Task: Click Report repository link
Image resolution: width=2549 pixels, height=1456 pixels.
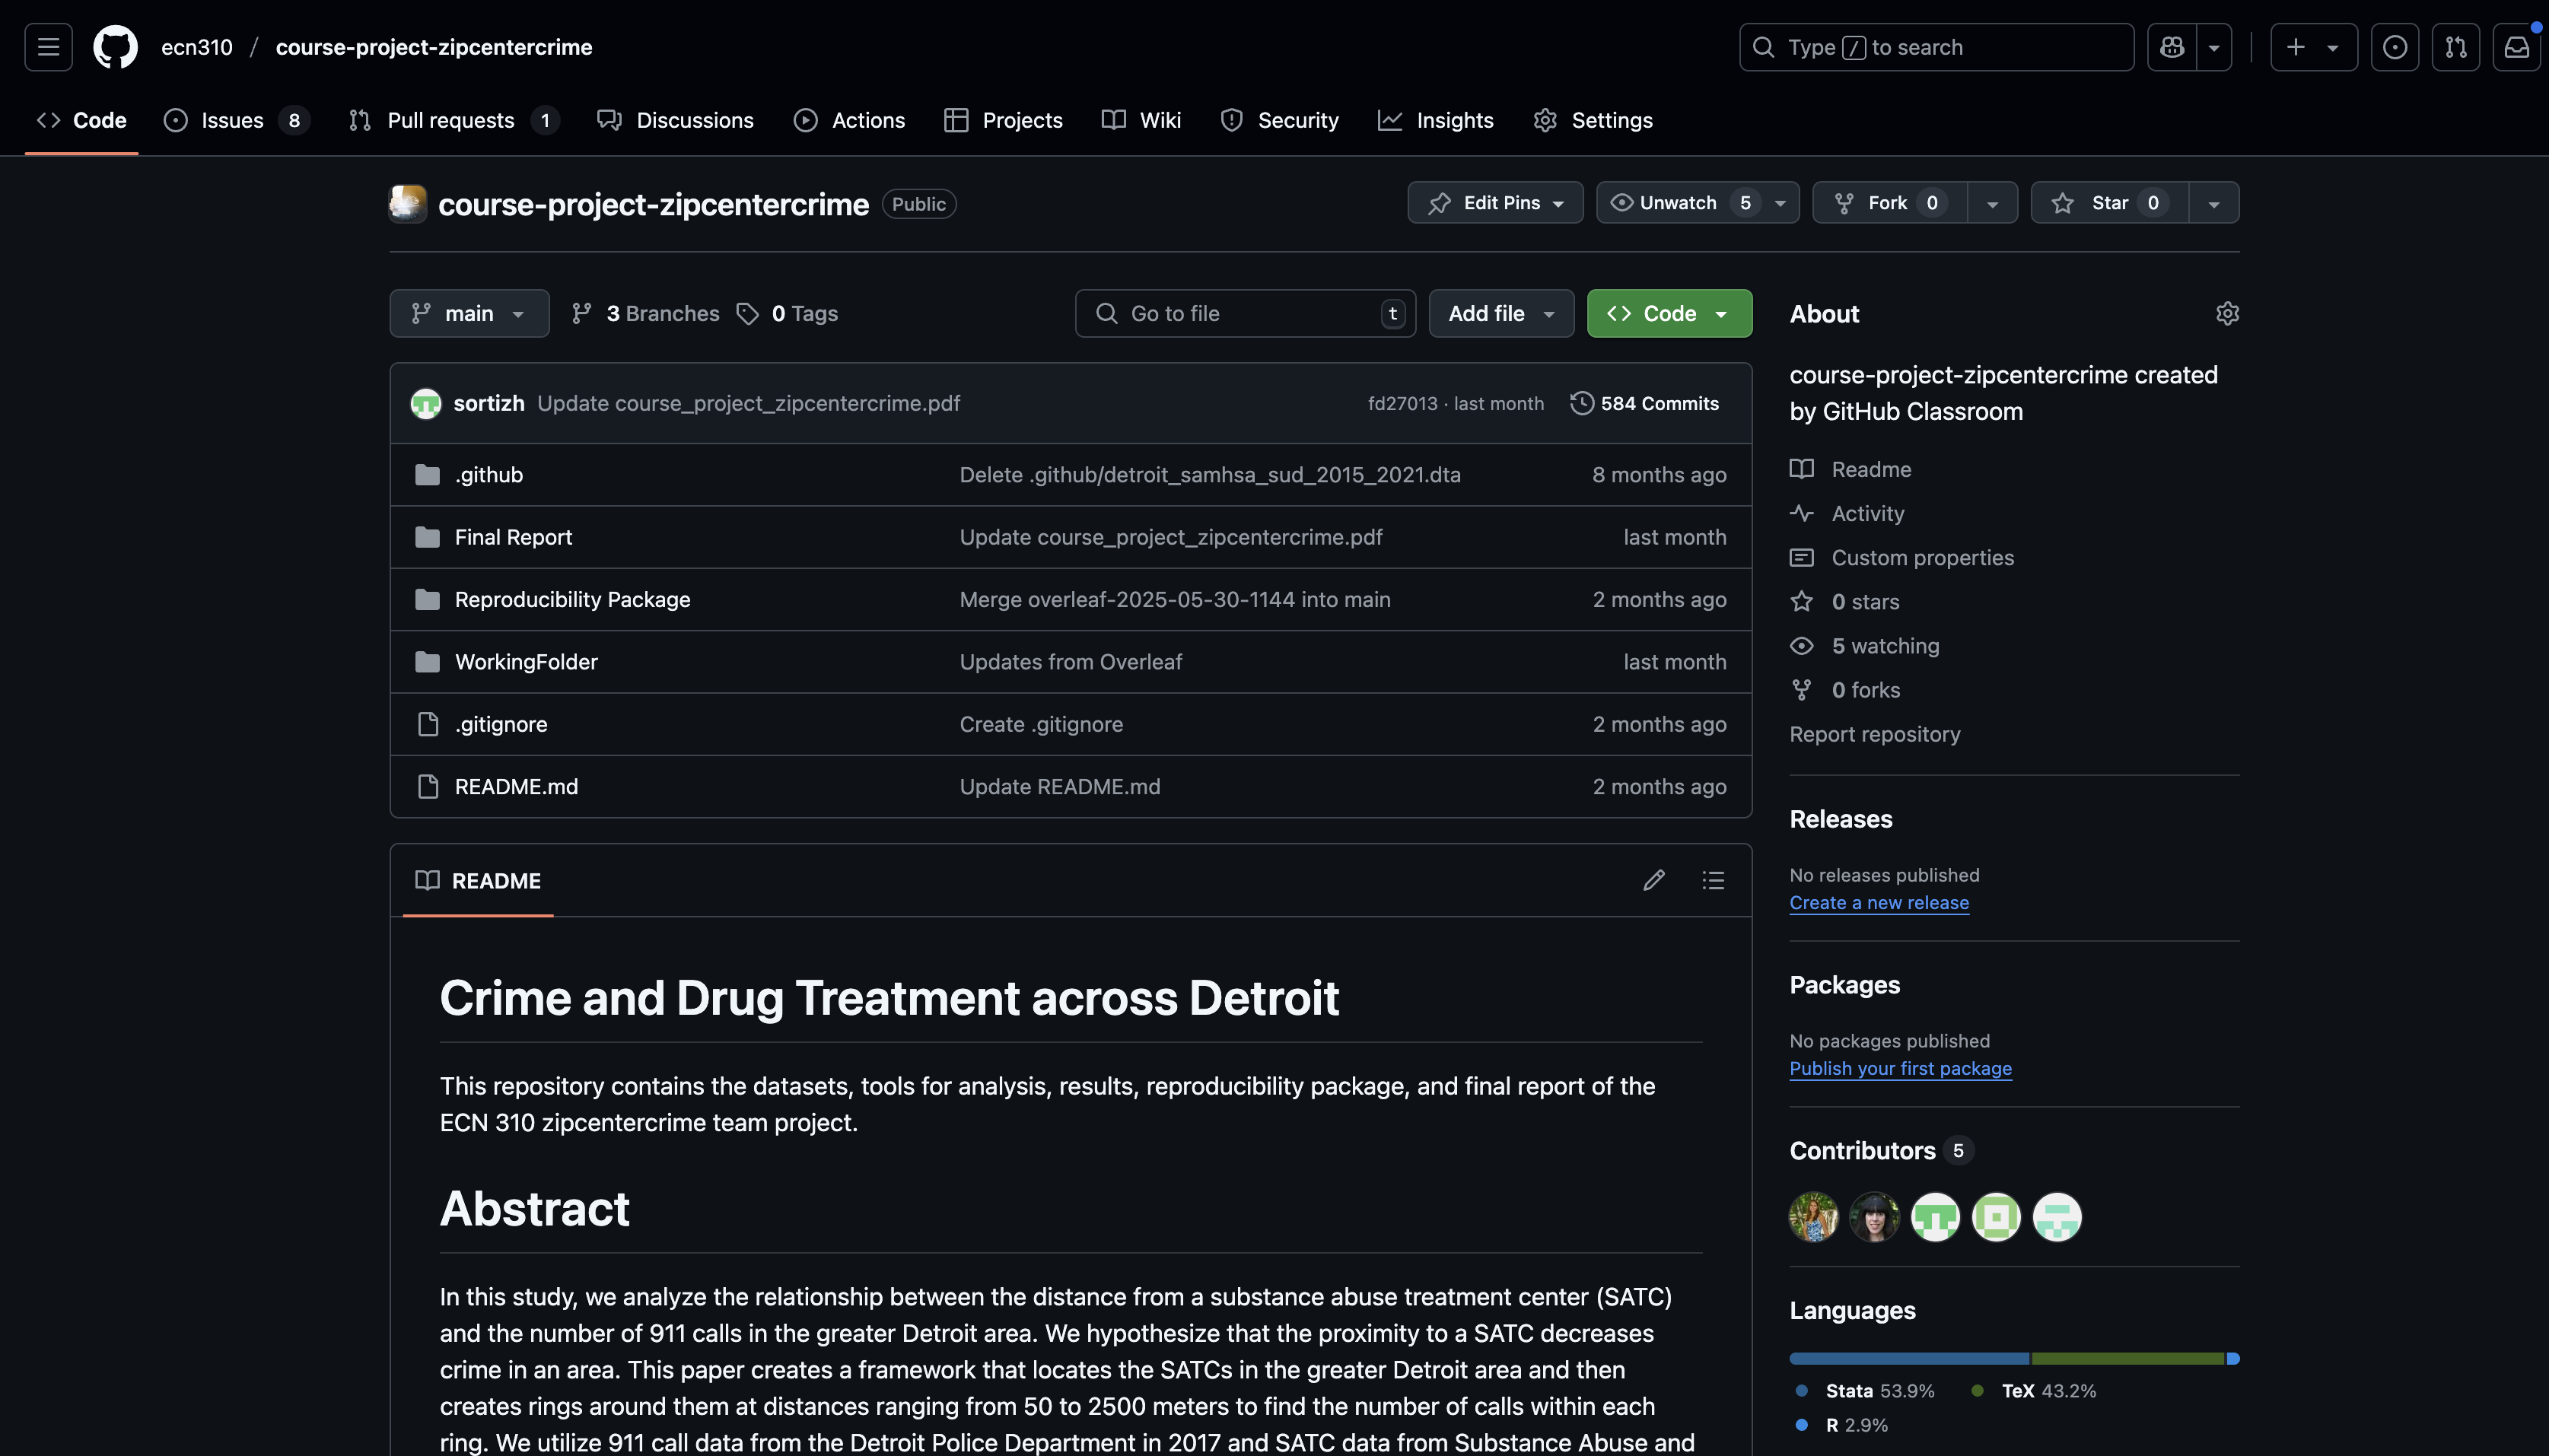Action: click(x=1875, y=734)
